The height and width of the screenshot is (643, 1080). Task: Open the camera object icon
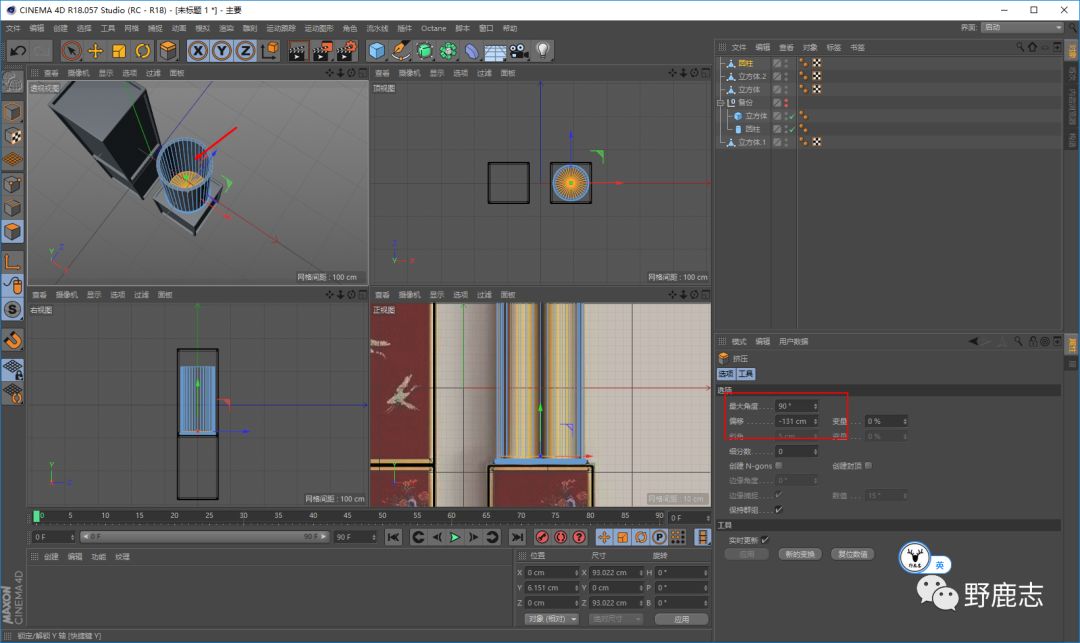[519, 50]
